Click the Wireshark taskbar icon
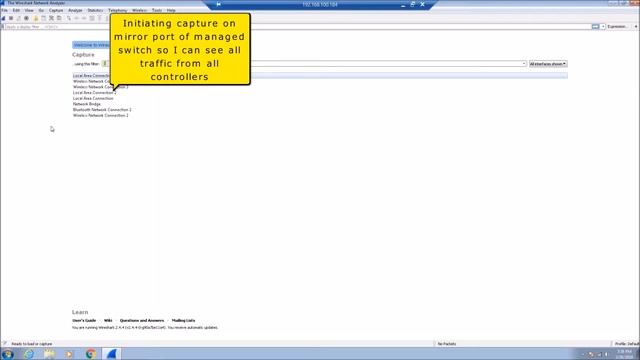The image size is (640, 360). [x=111, y=354]
